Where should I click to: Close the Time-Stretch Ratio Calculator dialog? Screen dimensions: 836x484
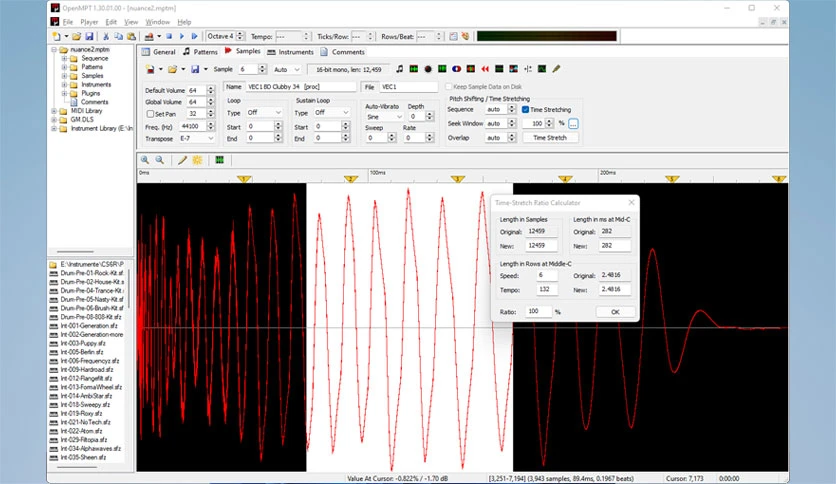(631, 203)
